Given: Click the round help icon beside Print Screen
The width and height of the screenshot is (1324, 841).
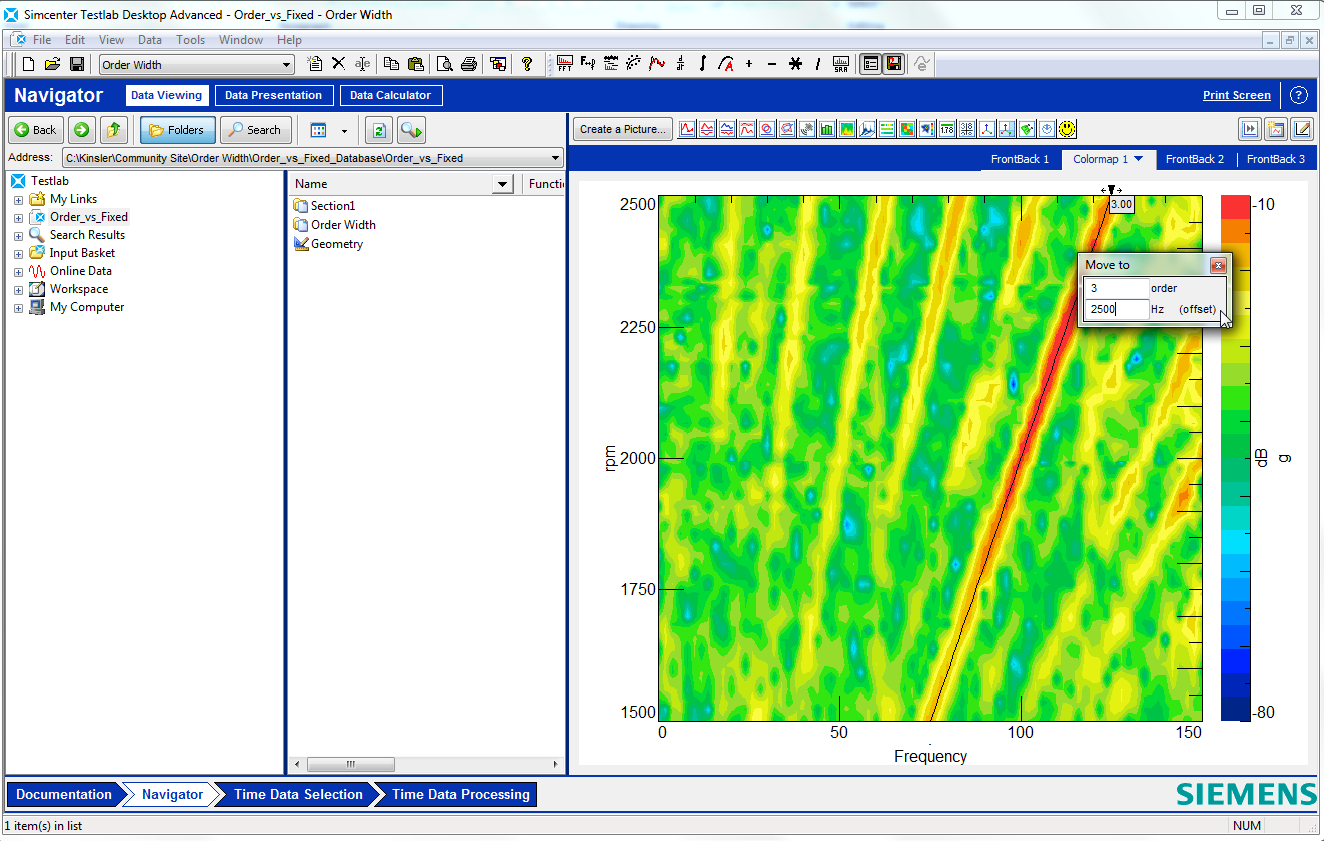Looking at the screenshot, I should [1298, 96].
